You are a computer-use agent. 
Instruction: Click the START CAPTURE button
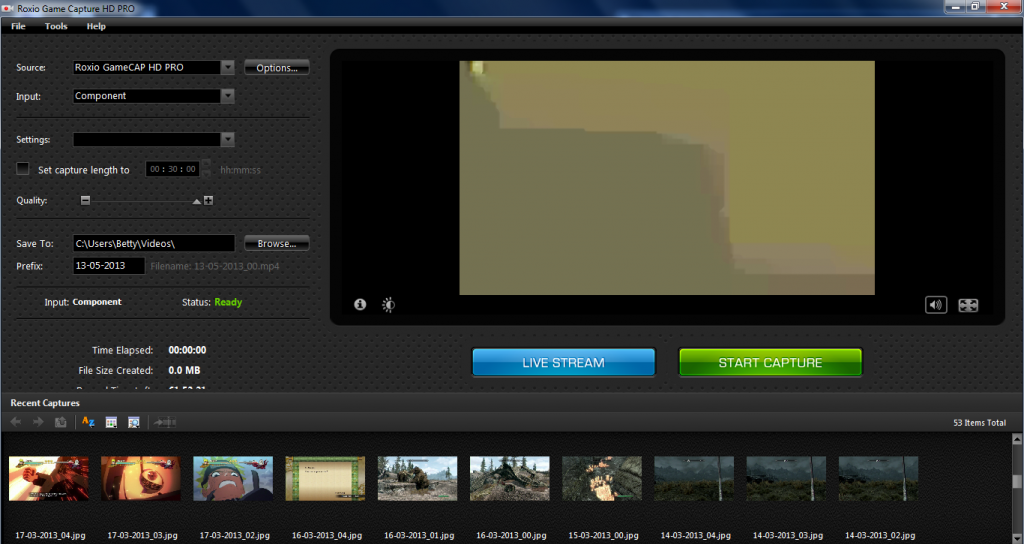pos(771,362)
